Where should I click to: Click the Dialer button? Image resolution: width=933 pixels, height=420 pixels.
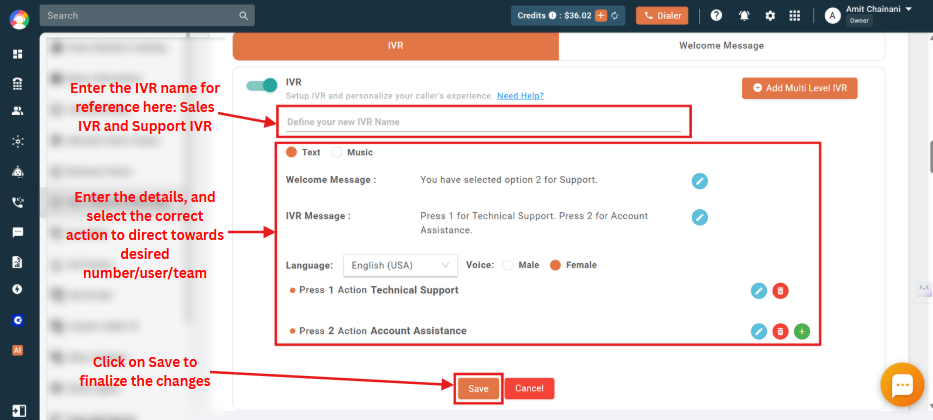tap(662, 16)
